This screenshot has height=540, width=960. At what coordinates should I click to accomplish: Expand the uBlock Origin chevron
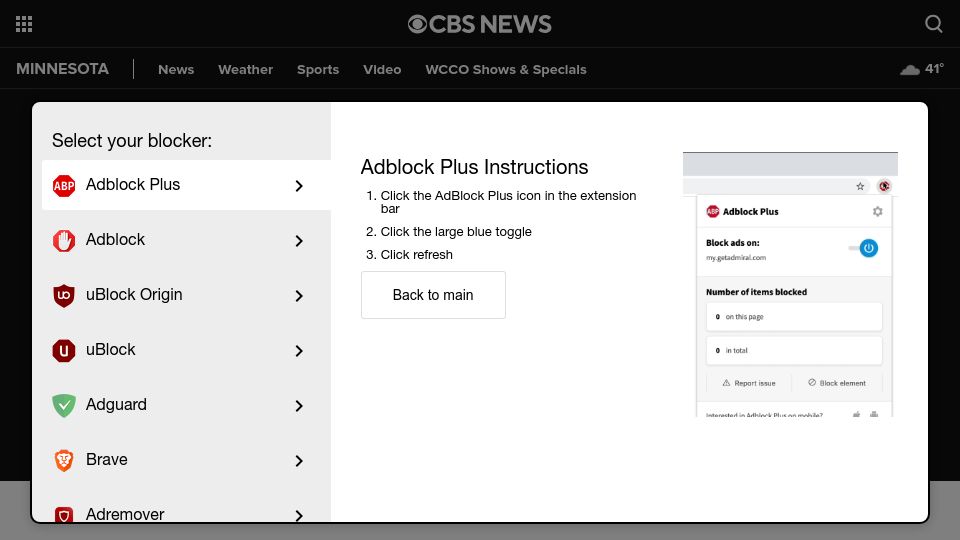pyautogui.click(x=299, y=296)
